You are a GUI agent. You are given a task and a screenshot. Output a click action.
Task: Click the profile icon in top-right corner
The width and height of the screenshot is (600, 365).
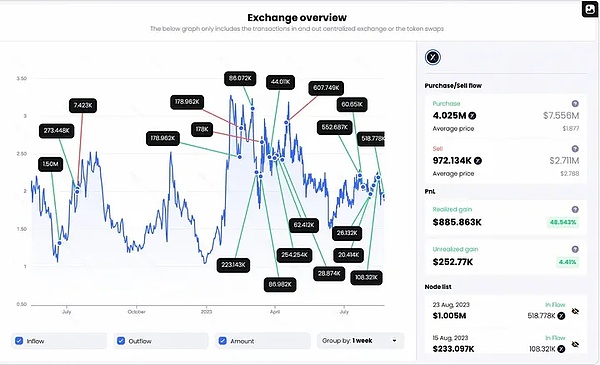click(x=589, y=9)
